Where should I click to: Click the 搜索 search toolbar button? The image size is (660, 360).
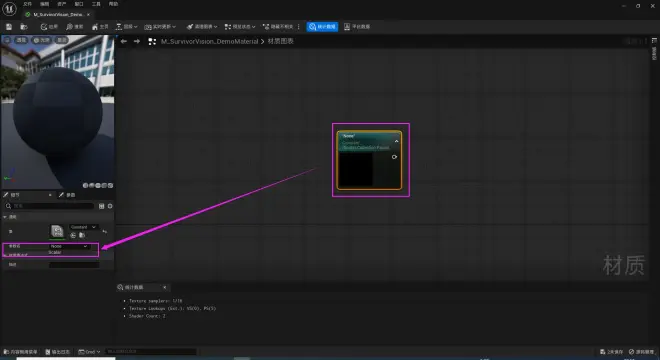(75, 27)
